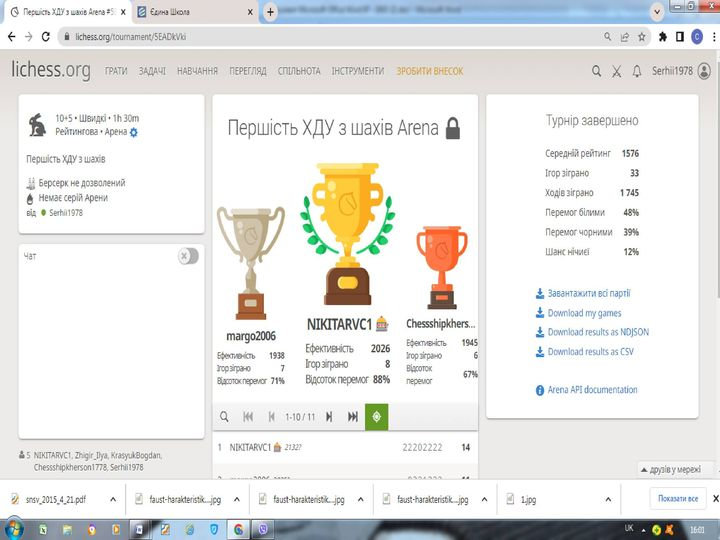
Task: Click the Показати все button
Action: coord(678,498)
